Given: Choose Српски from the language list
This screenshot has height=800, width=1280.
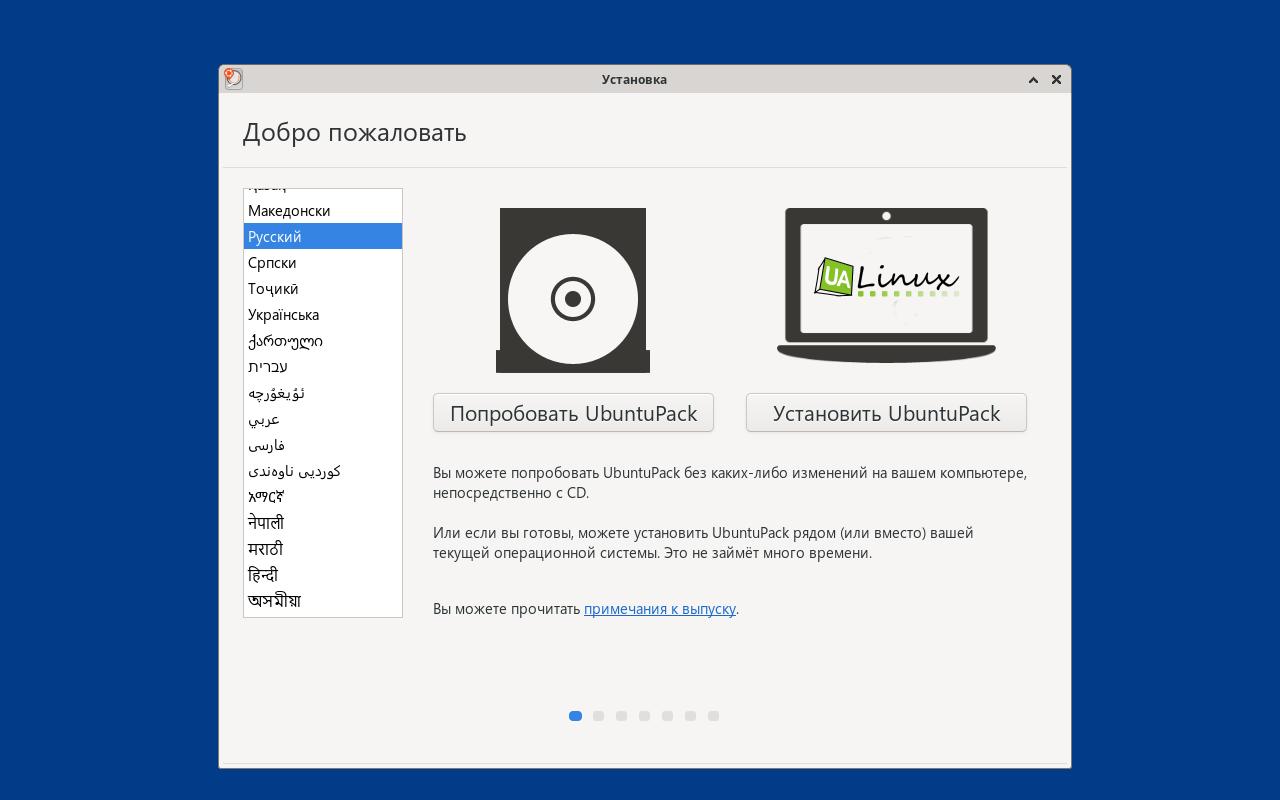Looking at the screenshot, I should click(x=323, y=263).
